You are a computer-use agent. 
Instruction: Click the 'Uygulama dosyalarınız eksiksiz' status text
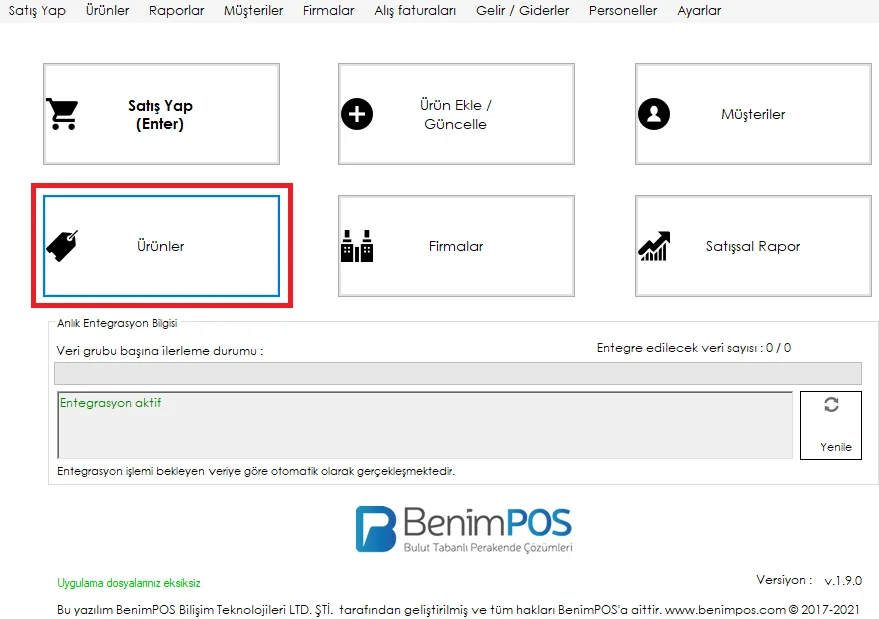[x=129, y=583]
